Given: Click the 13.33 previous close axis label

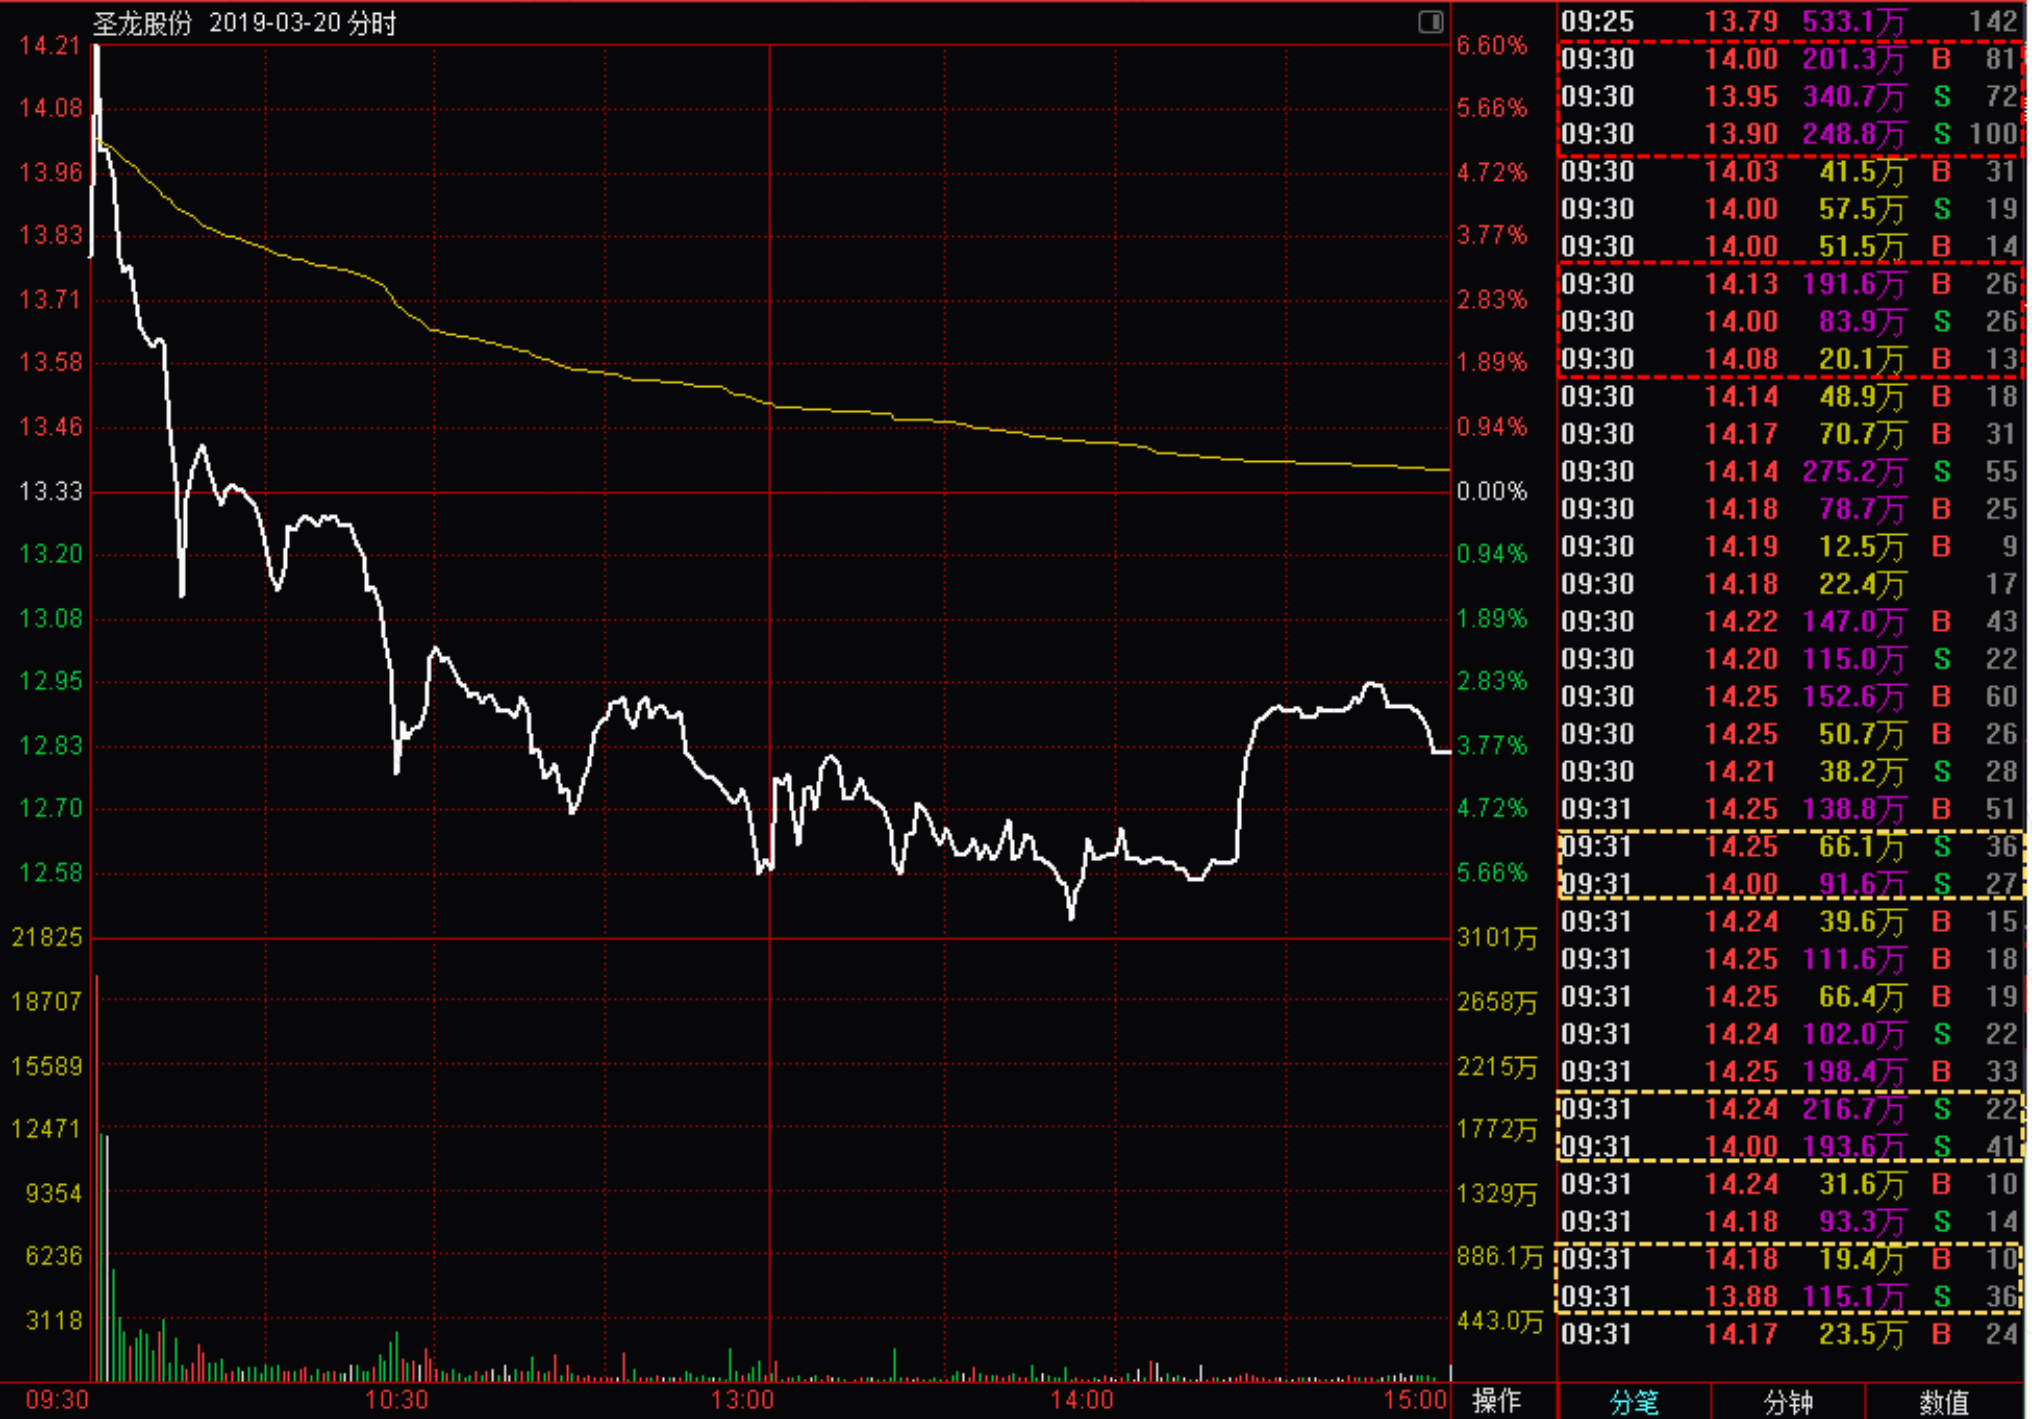Looking at the screenshot, I should (x=50, y=491).
